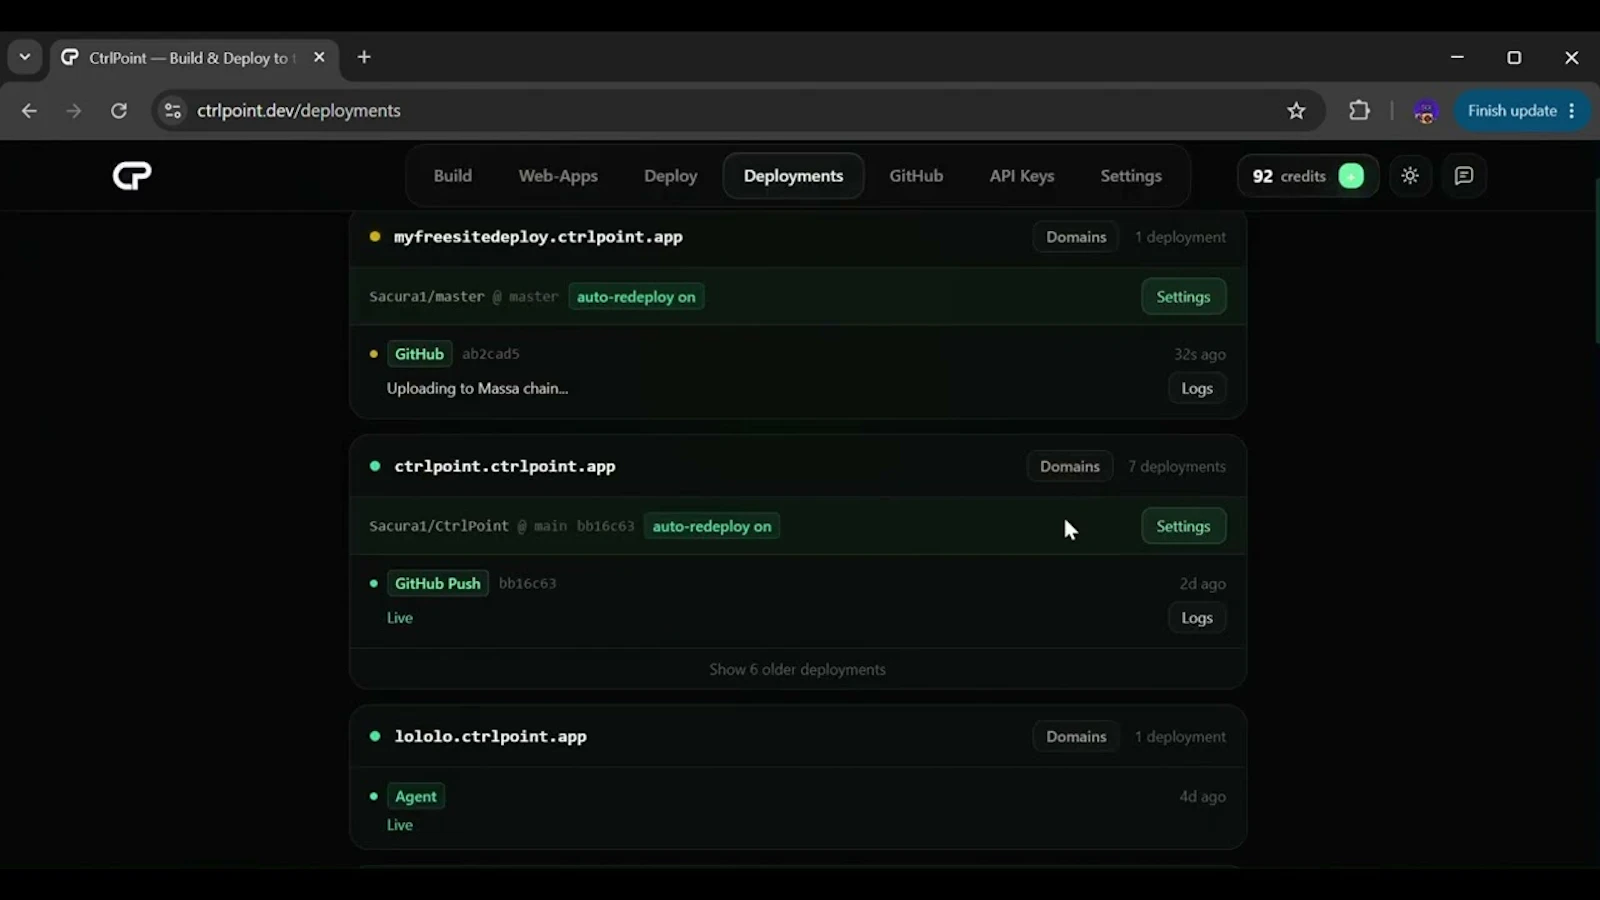Click the '4d ago' timestamp
Screen dimensions: 1600x900
[1202, 796]
